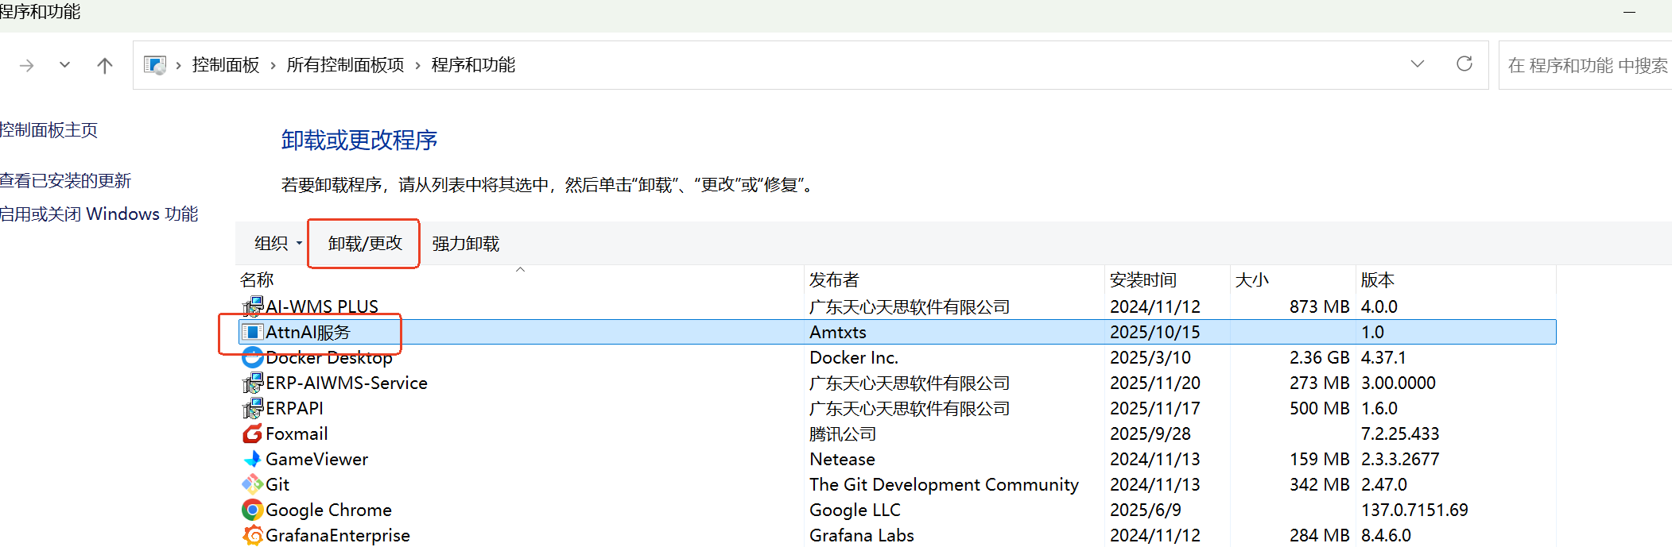Select the GrafanaEnterprise row name

(x=337, y=535)
